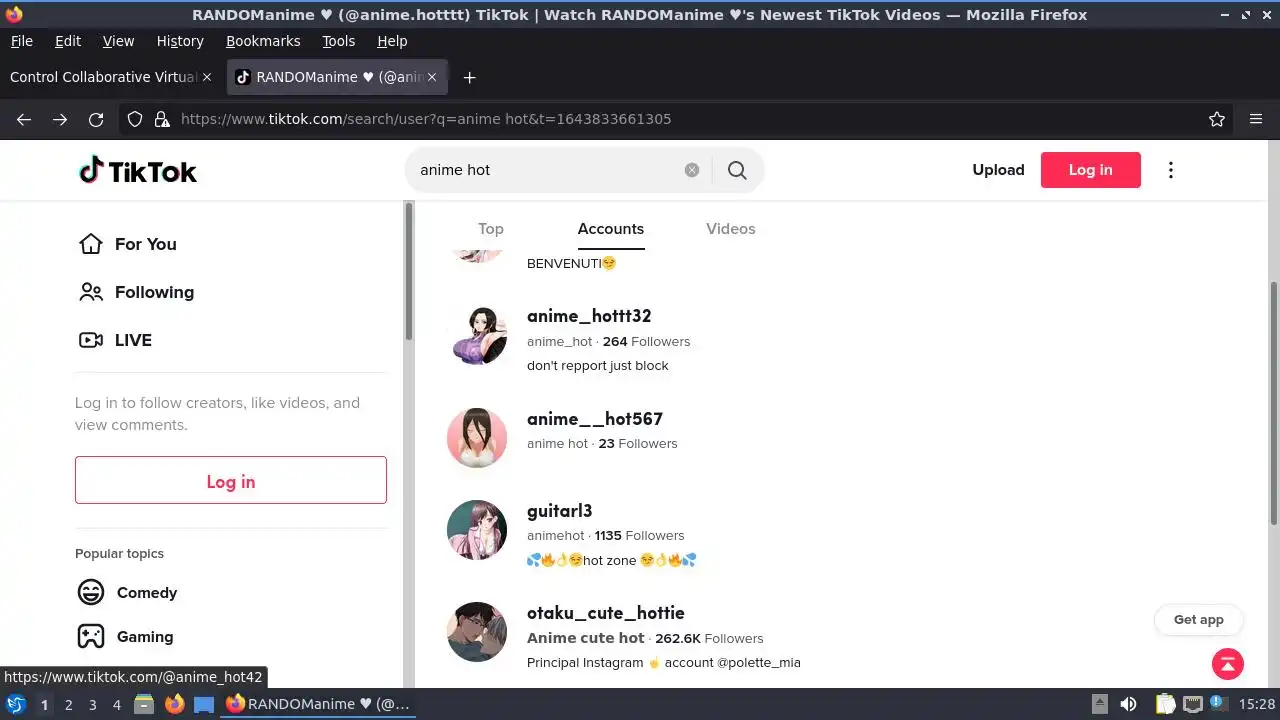Open the taskbar volume speaker icon
Image resolution: width=1280 pixels, height=720 pixels.
1128,704
